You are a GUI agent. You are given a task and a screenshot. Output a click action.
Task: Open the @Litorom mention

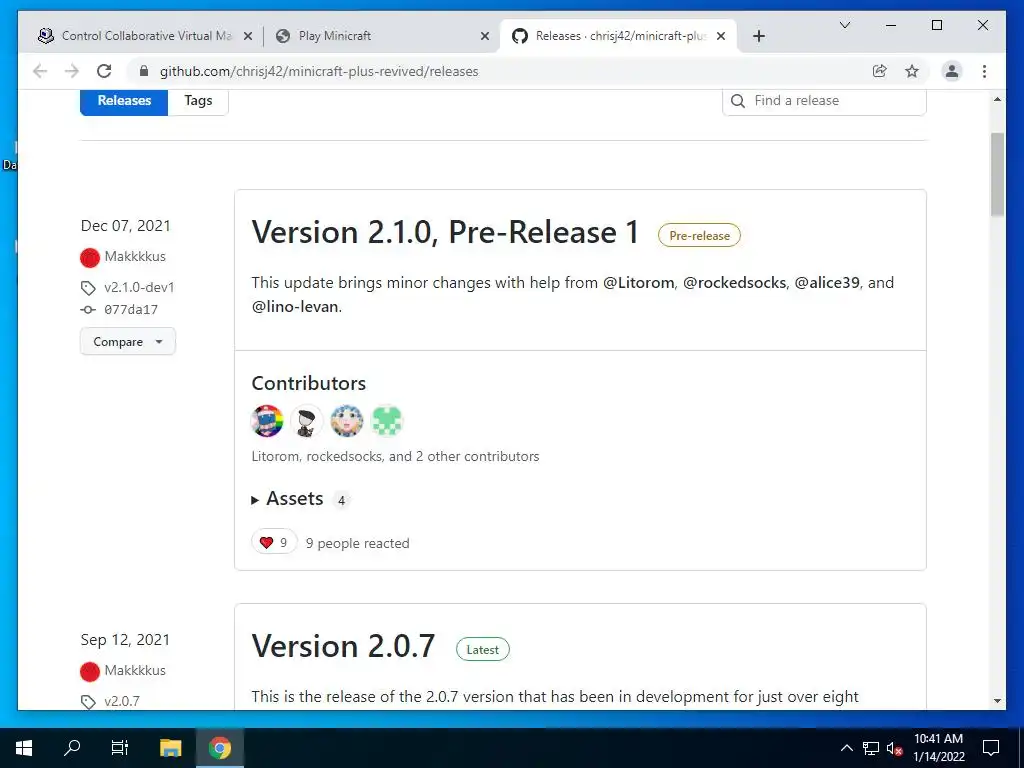(x=638, y=283)
